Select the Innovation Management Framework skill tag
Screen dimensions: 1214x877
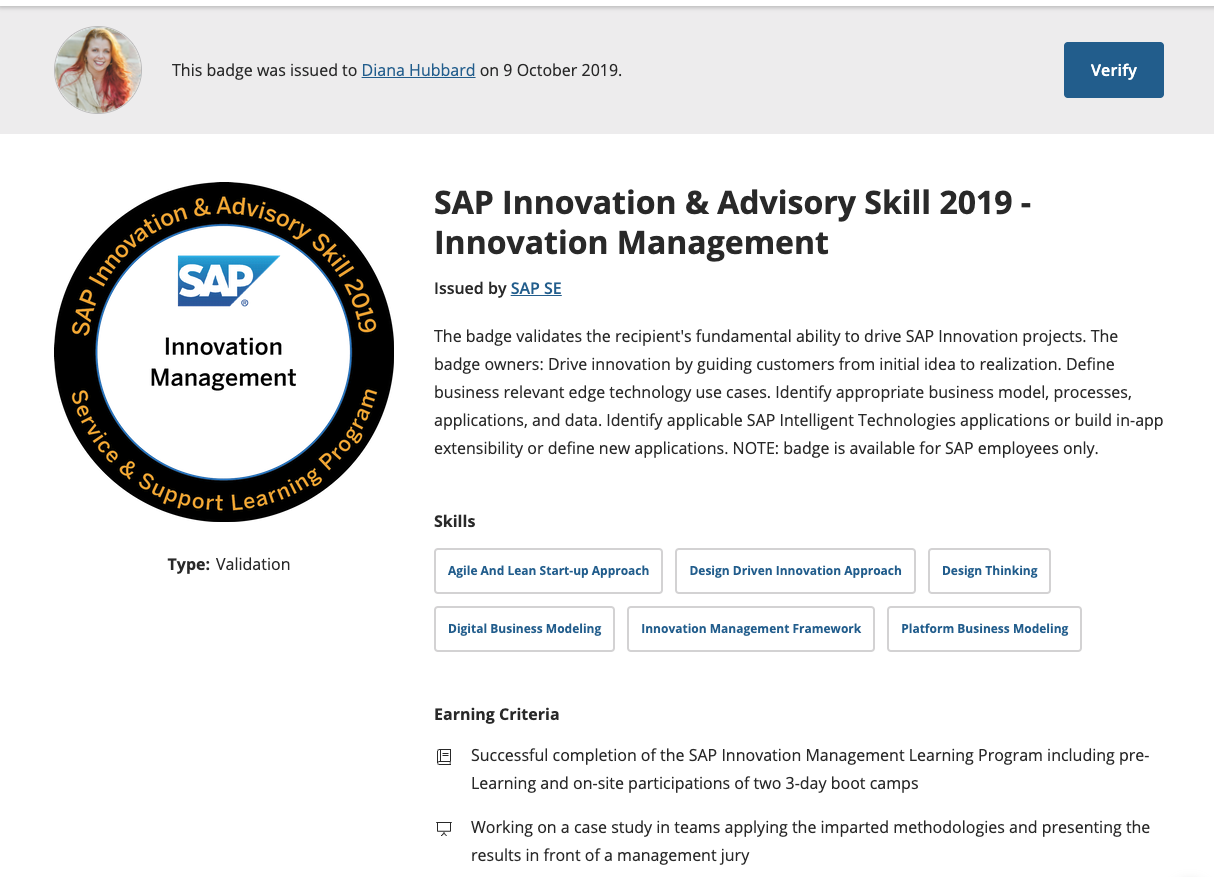[750, 629]
